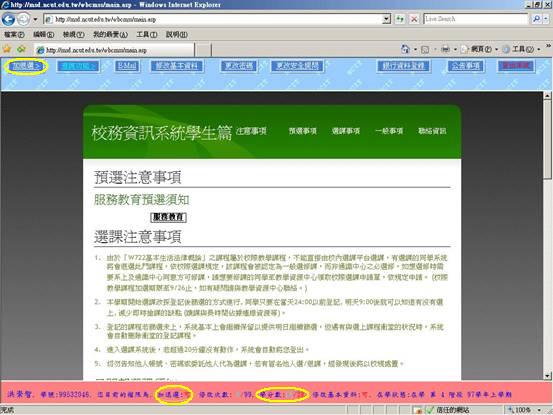Select the current page browser tab
Screen dimensions: 553x415
pyautogui.click(x=114, y=50)
